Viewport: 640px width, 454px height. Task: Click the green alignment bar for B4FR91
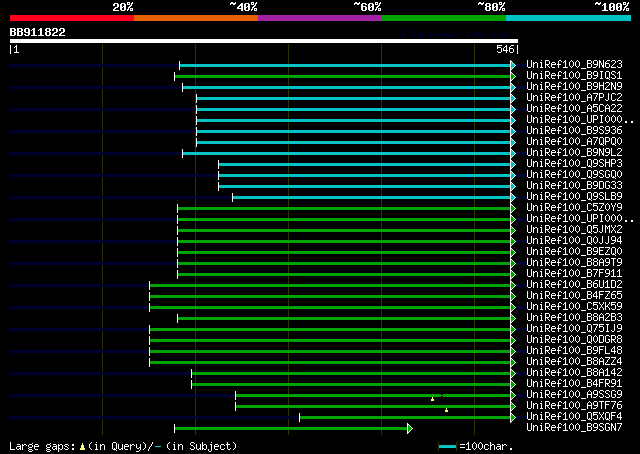click(351, 385)
